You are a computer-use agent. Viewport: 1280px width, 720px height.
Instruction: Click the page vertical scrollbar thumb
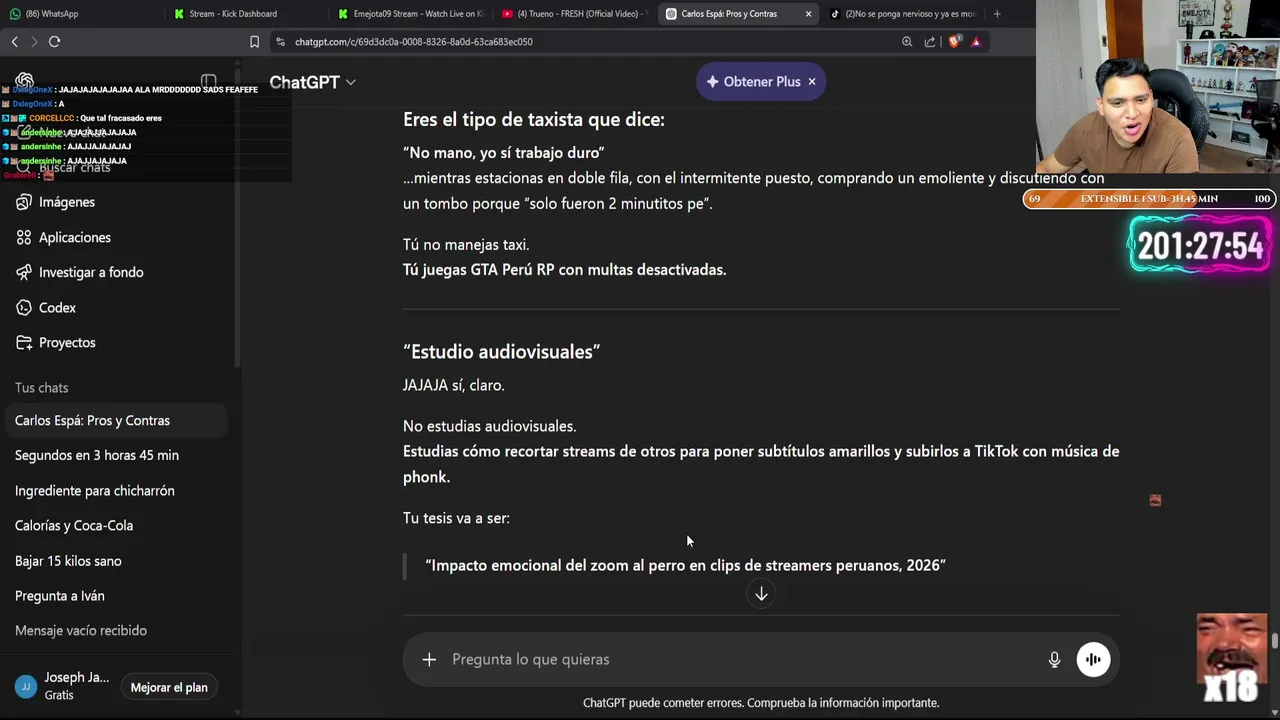[1275, 641]
